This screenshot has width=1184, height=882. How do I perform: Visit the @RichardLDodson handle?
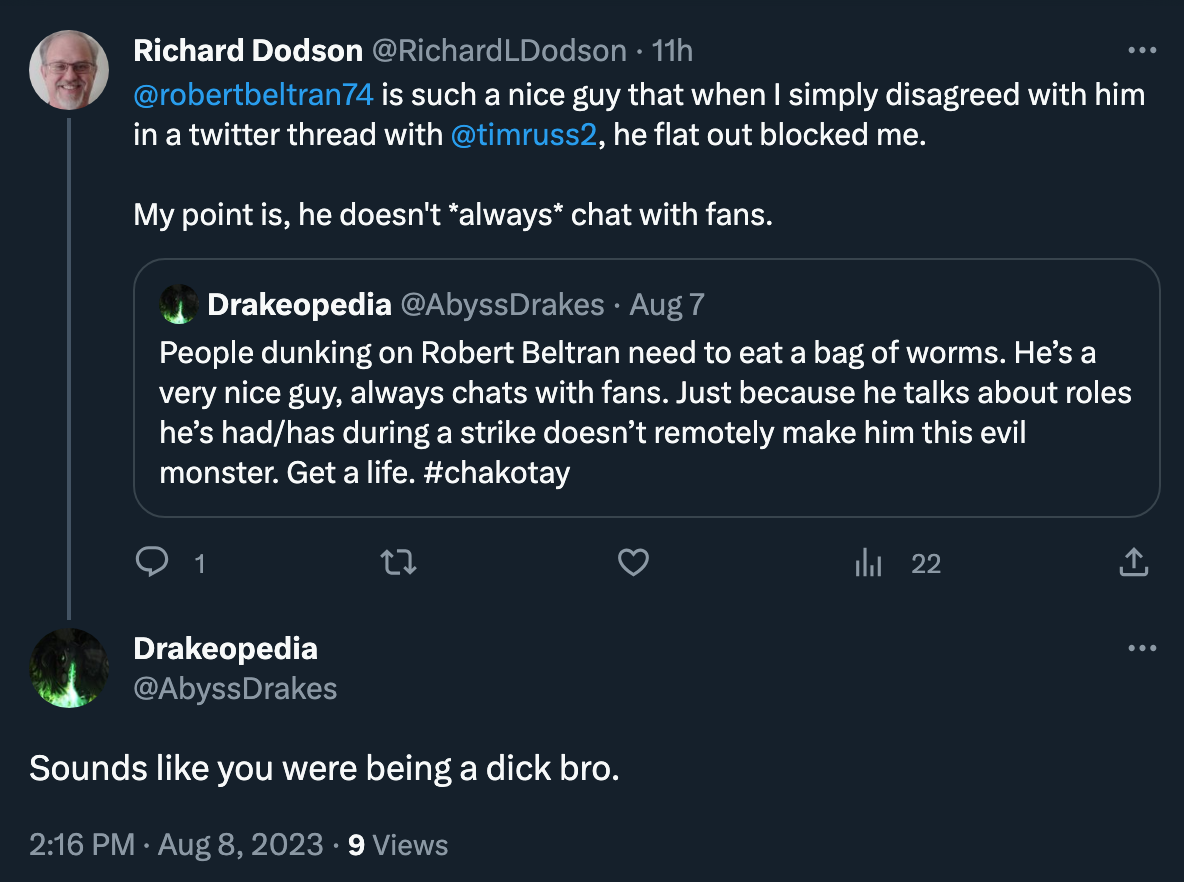pos(498,51)
